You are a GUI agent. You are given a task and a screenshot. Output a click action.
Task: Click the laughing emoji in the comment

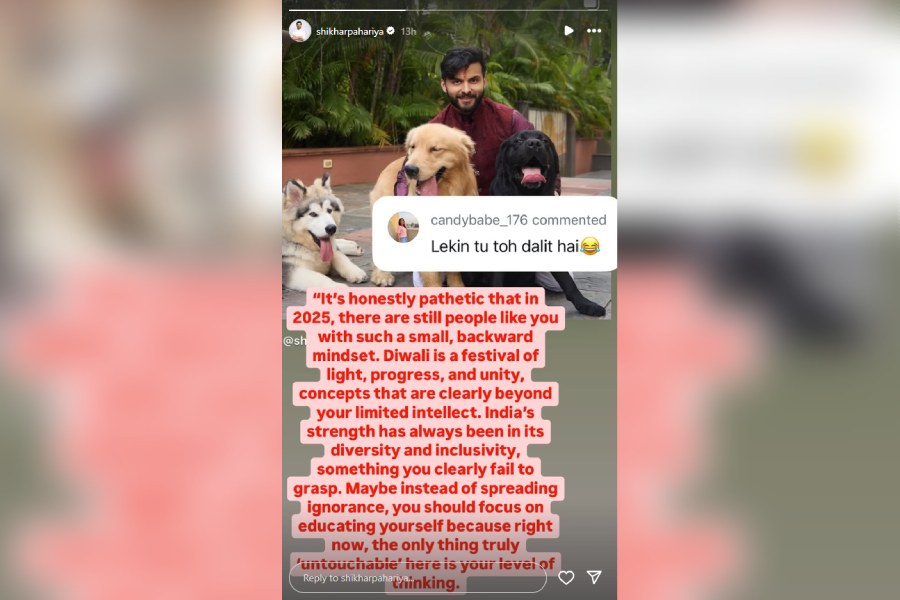[x=589, y=246]
